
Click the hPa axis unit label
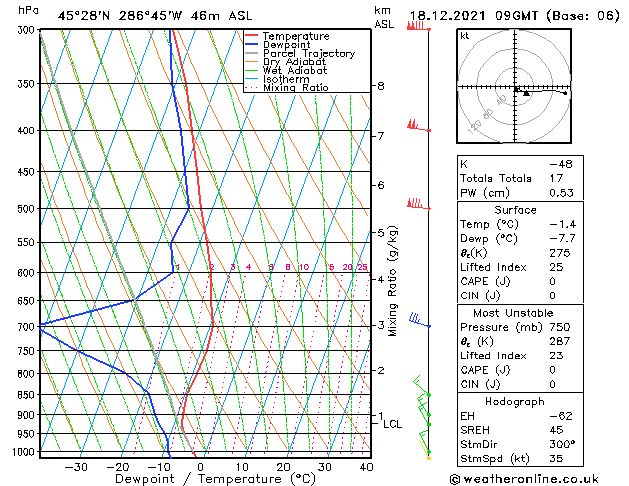[28, 11]
